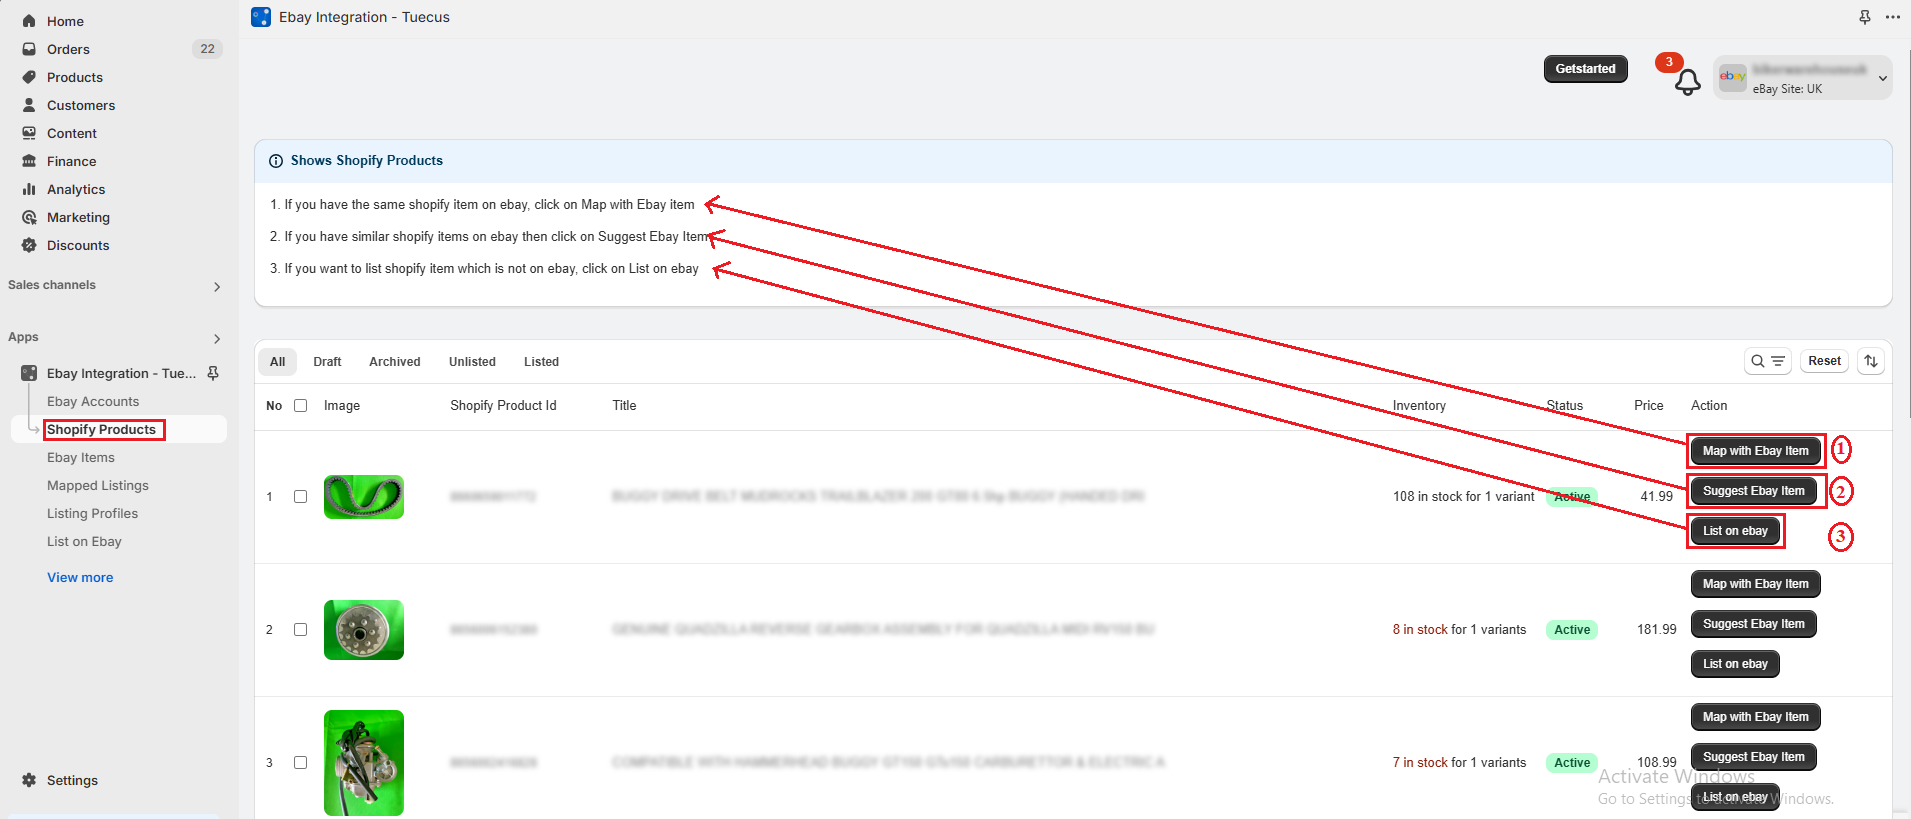Open the Home icon in sidebar

click(x=29, y=21)
